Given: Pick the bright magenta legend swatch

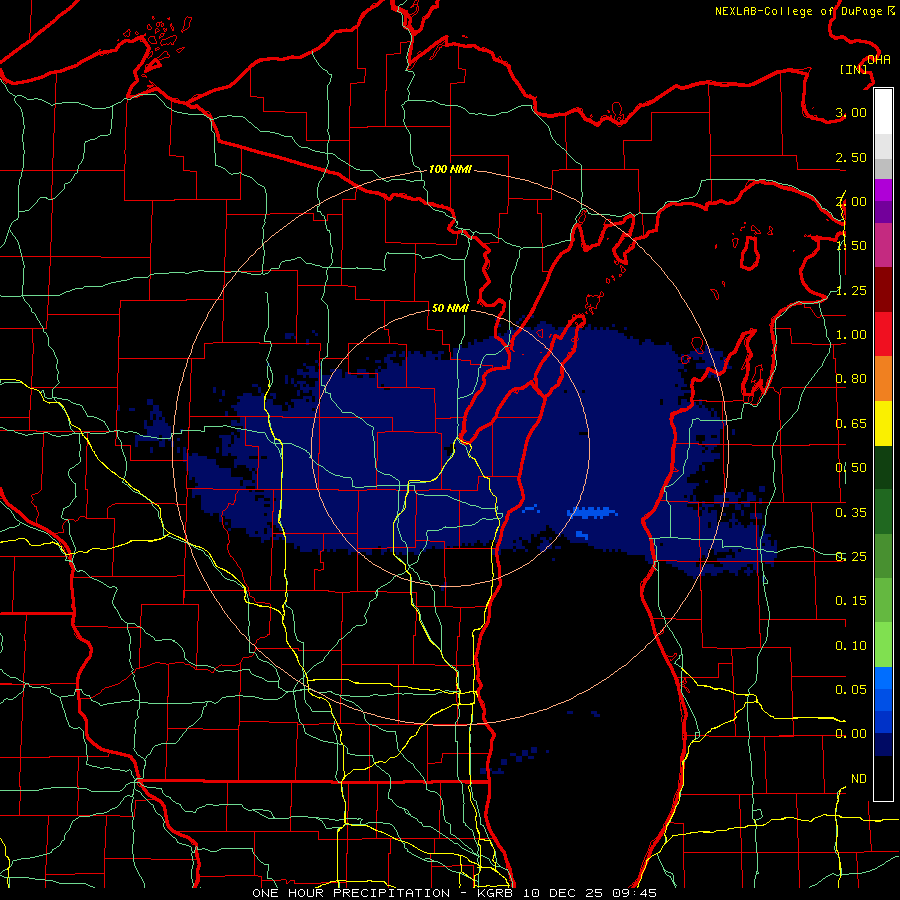Looking at the screenshot, I should (x=883, y=190).
